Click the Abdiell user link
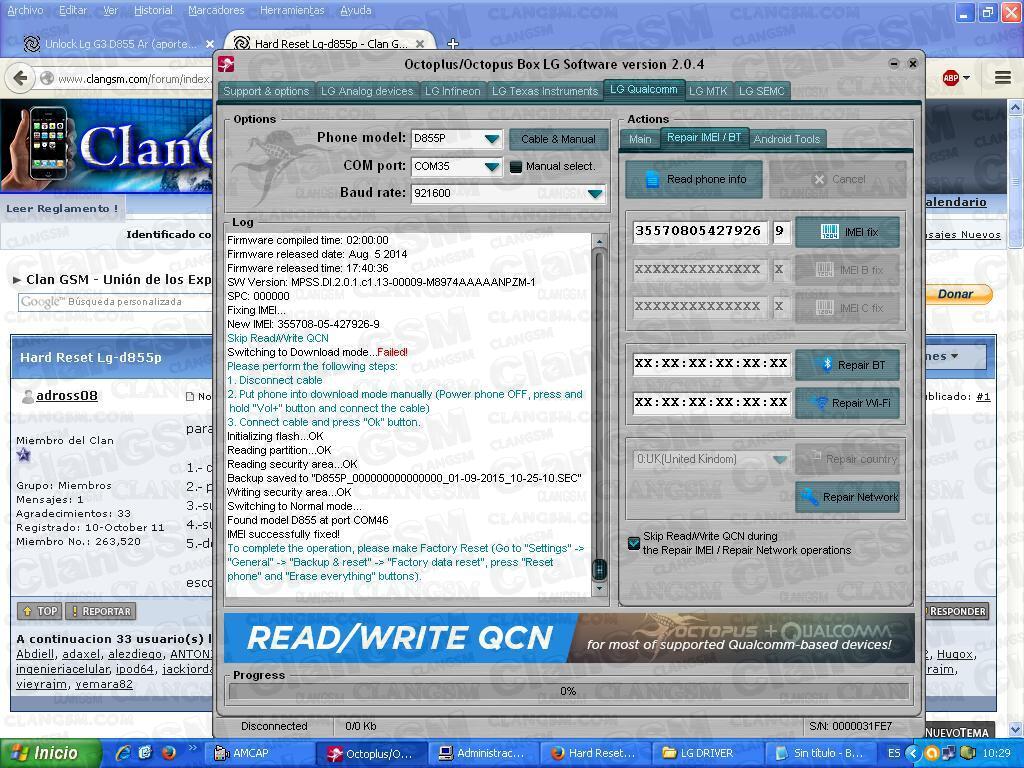 click(x=35, y=654)
